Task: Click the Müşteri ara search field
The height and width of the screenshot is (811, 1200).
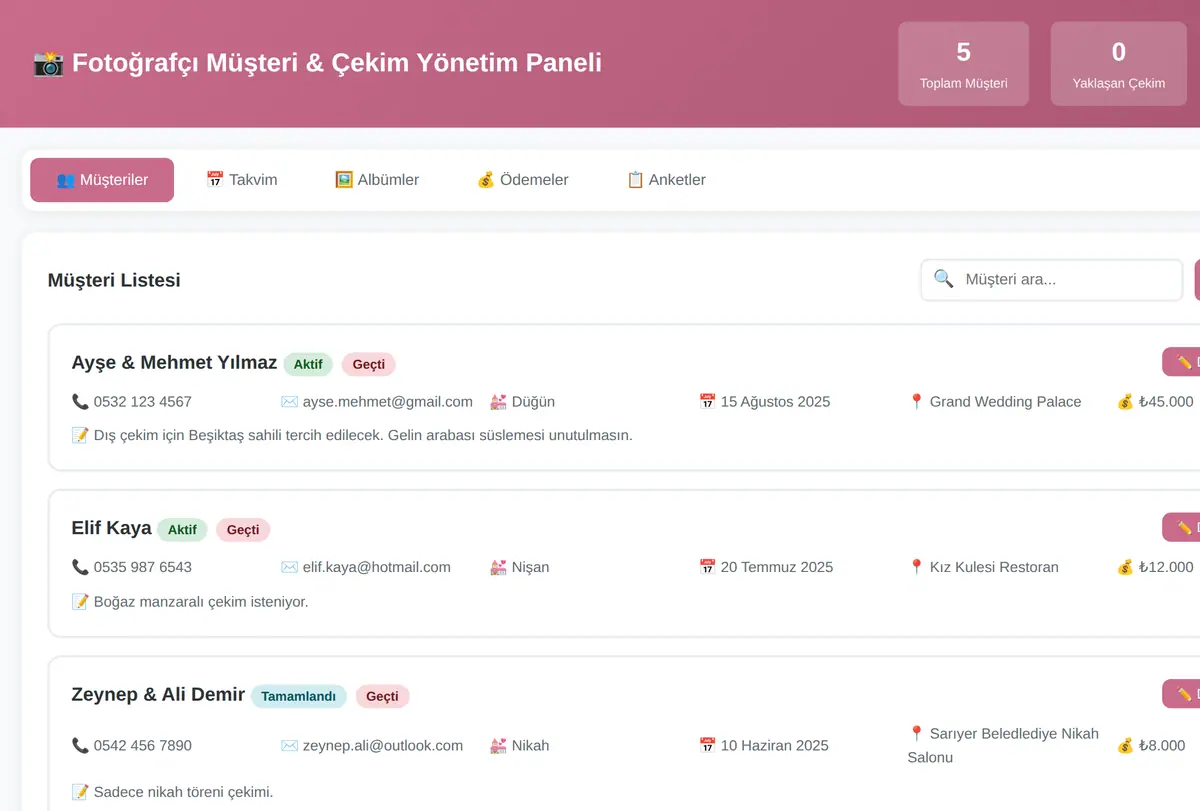Action: pos(1052,280)
